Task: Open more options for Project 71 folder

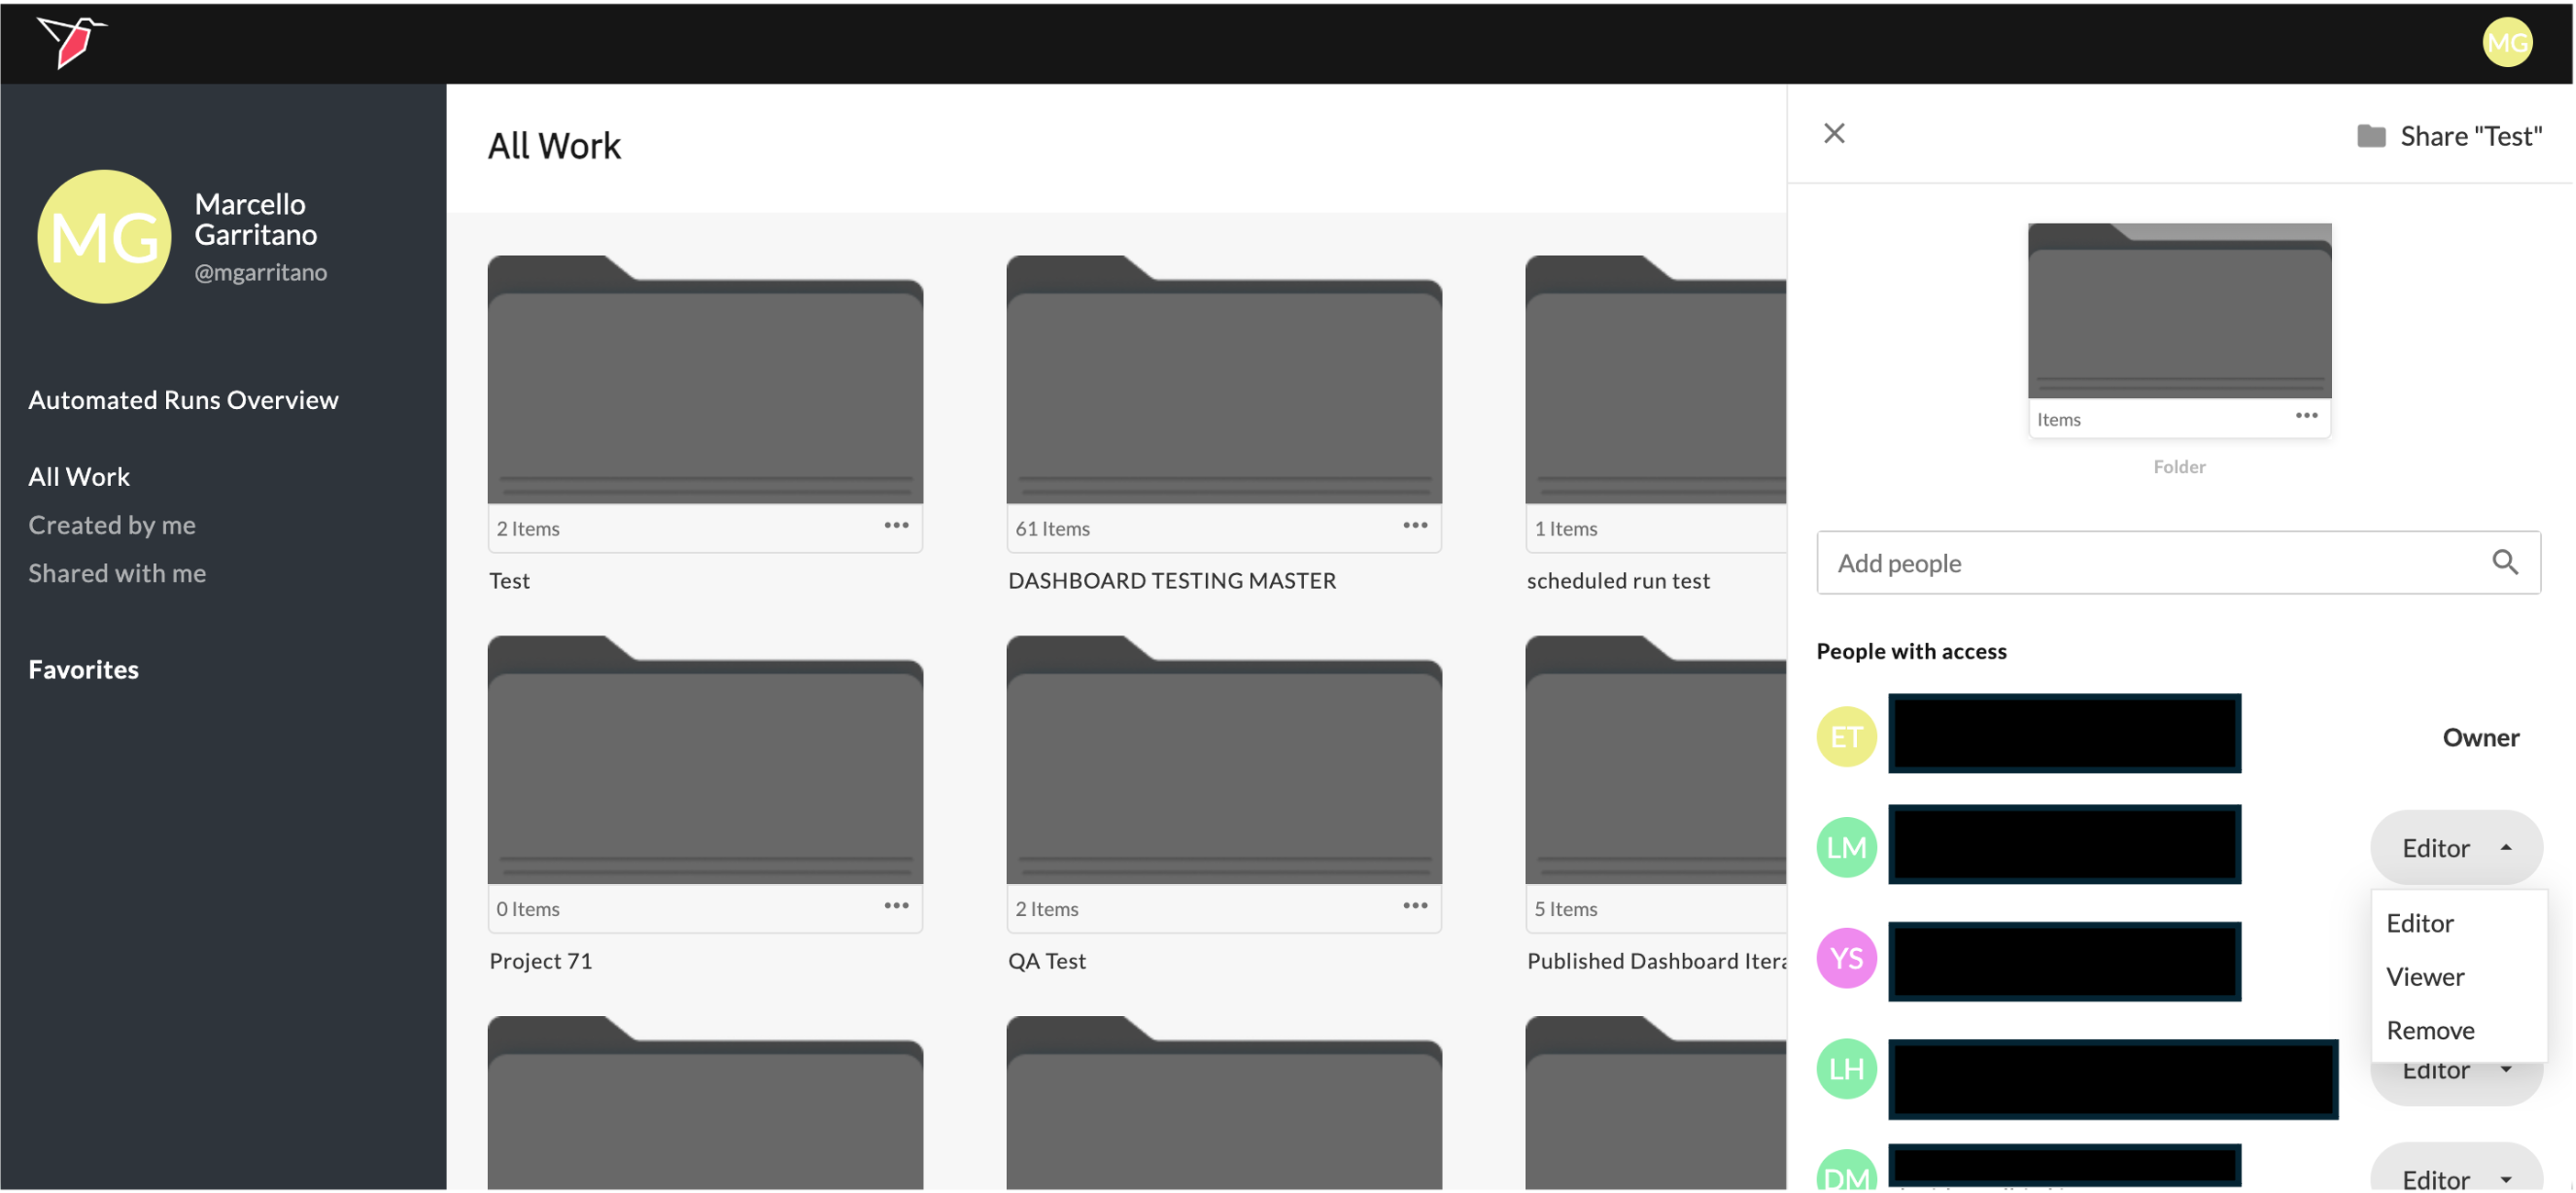Action: (895, 905)
